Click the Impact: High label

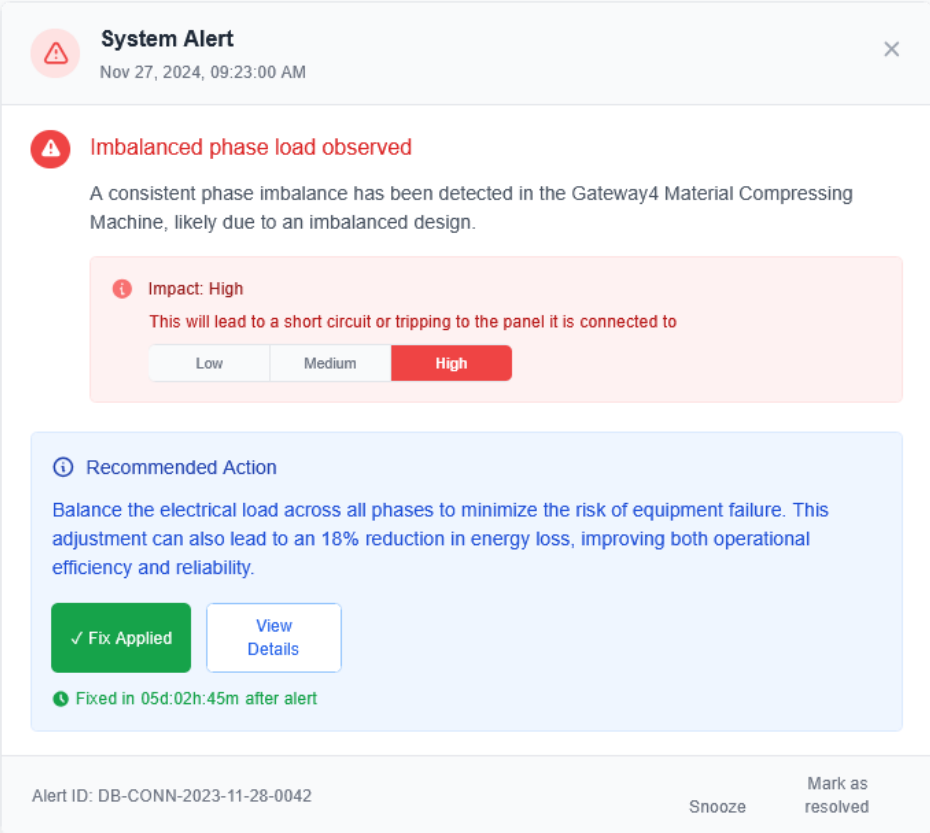[196, 289]
